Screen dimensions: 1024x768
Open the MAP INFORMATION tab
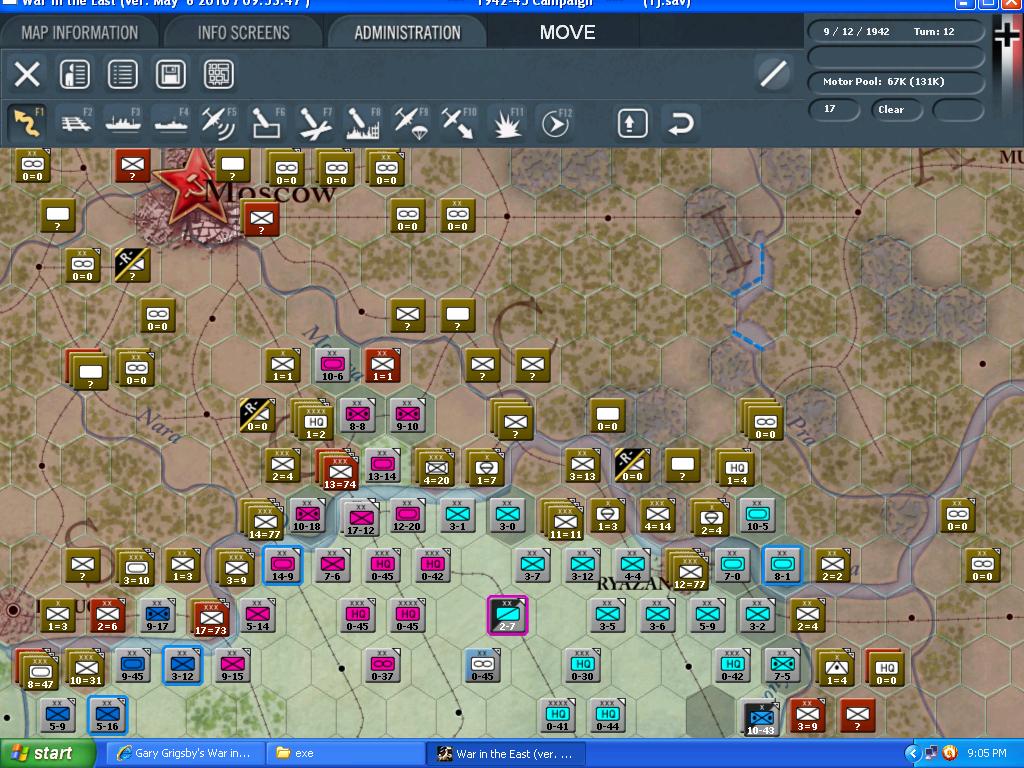point(80,33)
